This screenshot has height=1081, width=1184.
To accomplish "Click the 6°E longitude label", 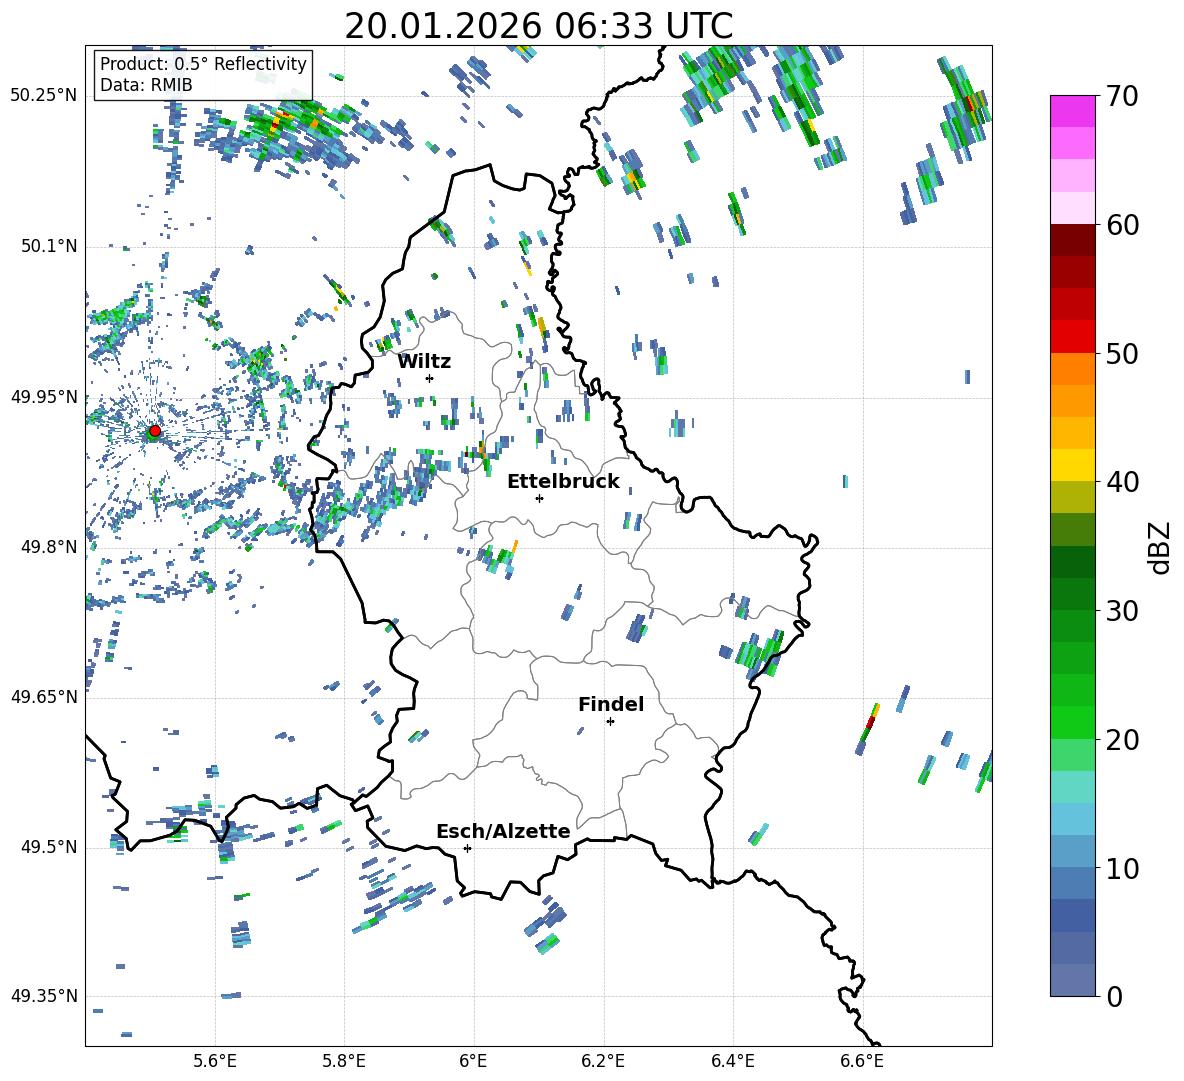I will click(x=473, y=1061).
